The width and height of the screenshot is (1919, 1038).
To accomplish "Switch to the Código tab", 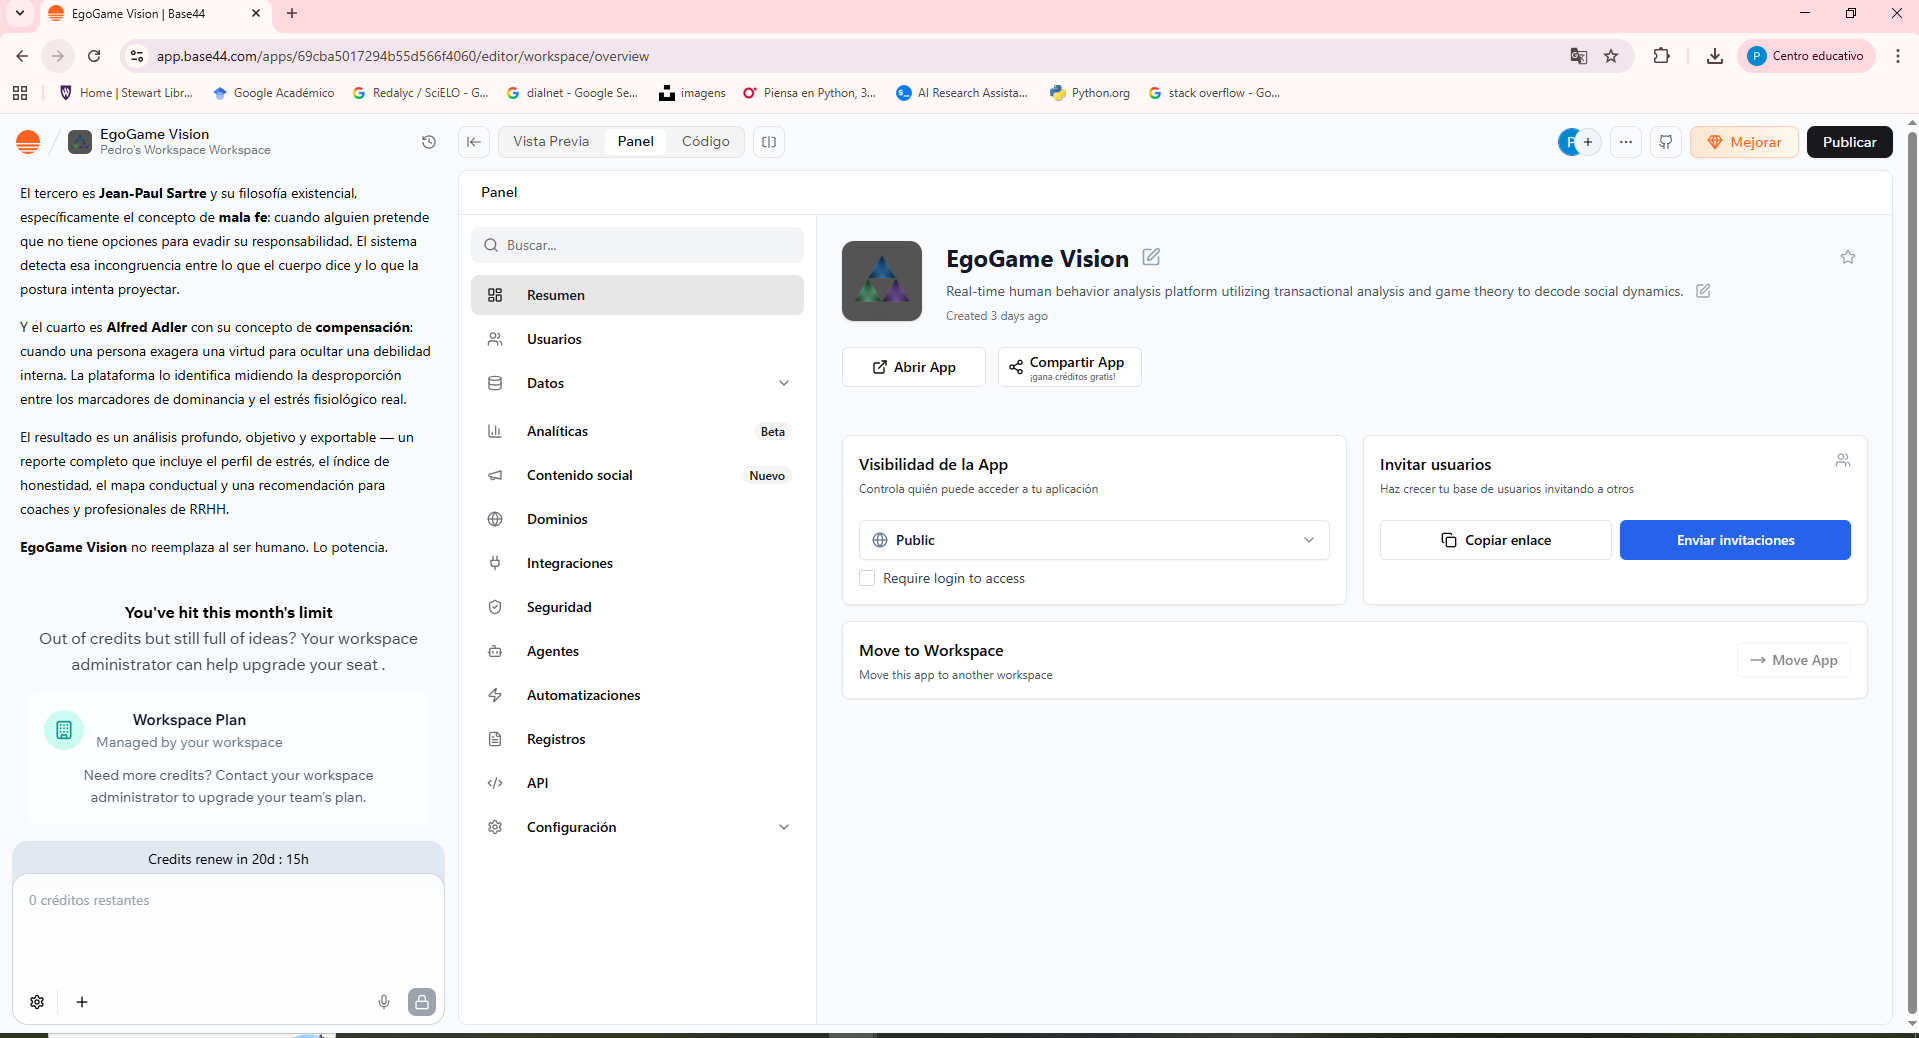I will (x=706, y=142).
